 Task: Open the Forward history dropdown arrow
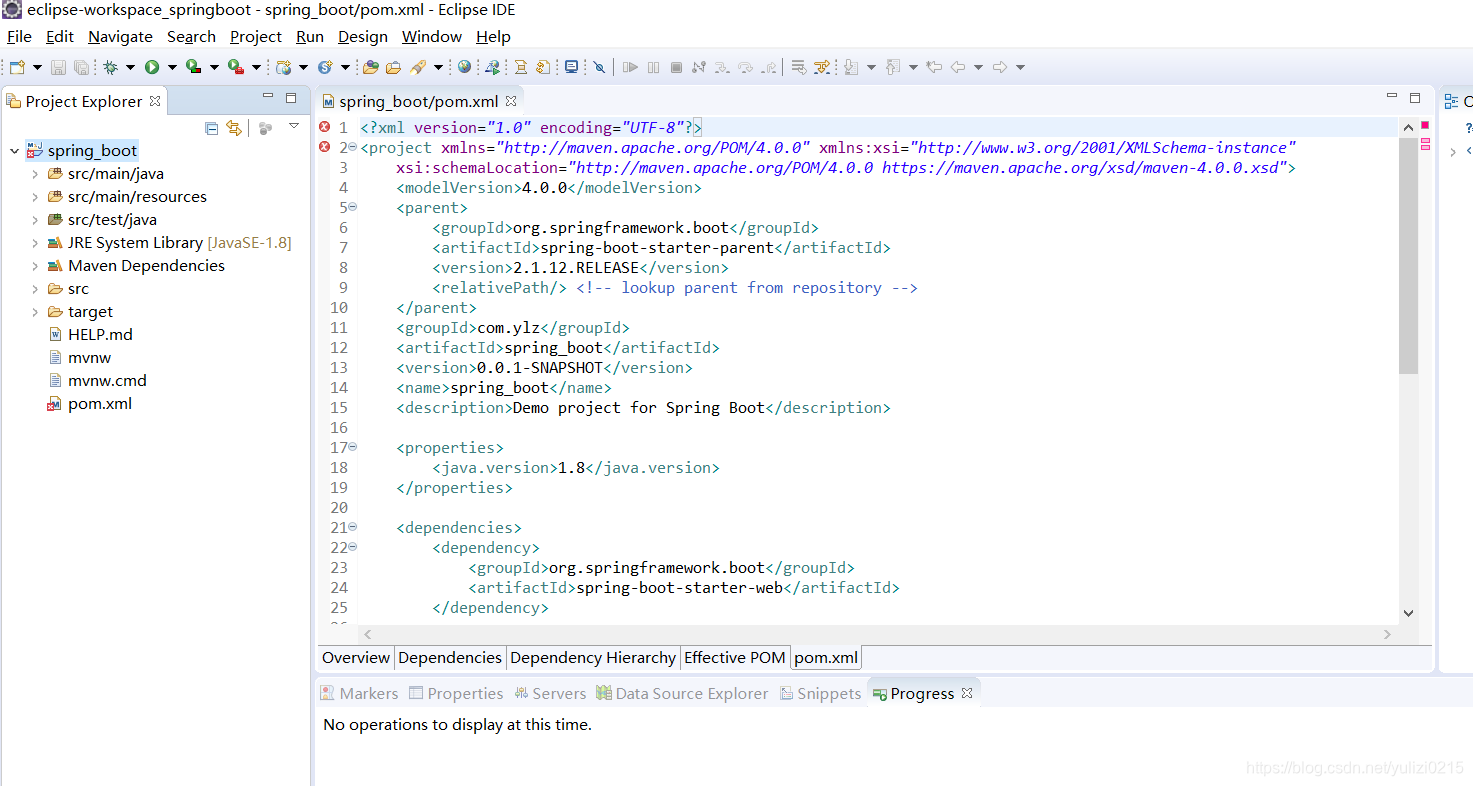coord(1020,67)
